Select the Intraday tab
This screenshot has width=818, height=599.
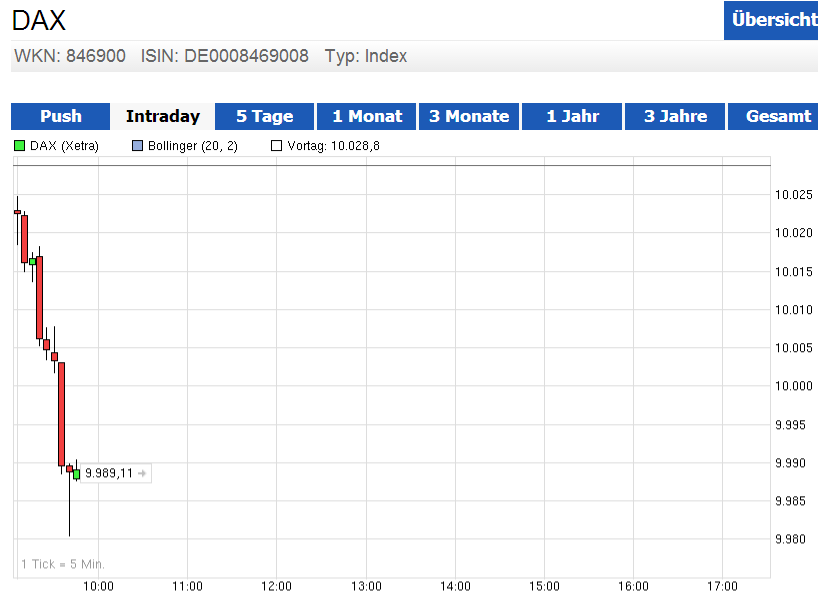tap(163, 116)
